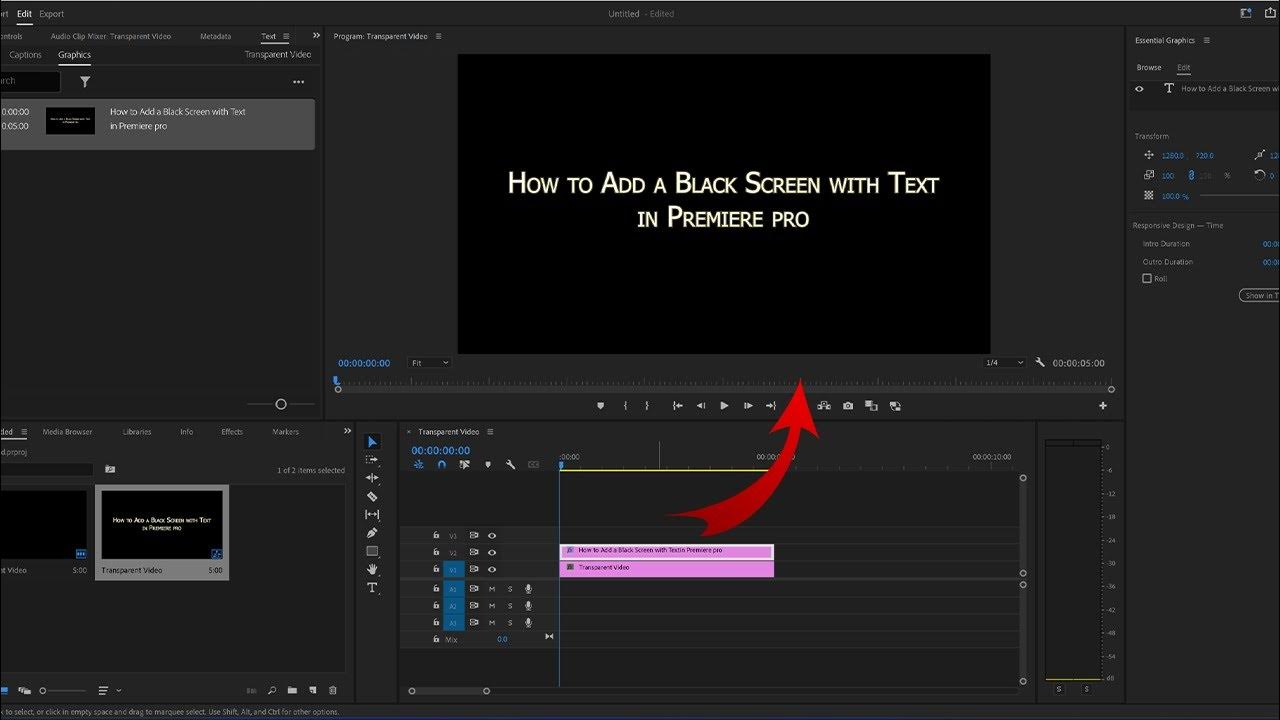Enable voice-over record on A3
1280x720 pixels.
528,622
